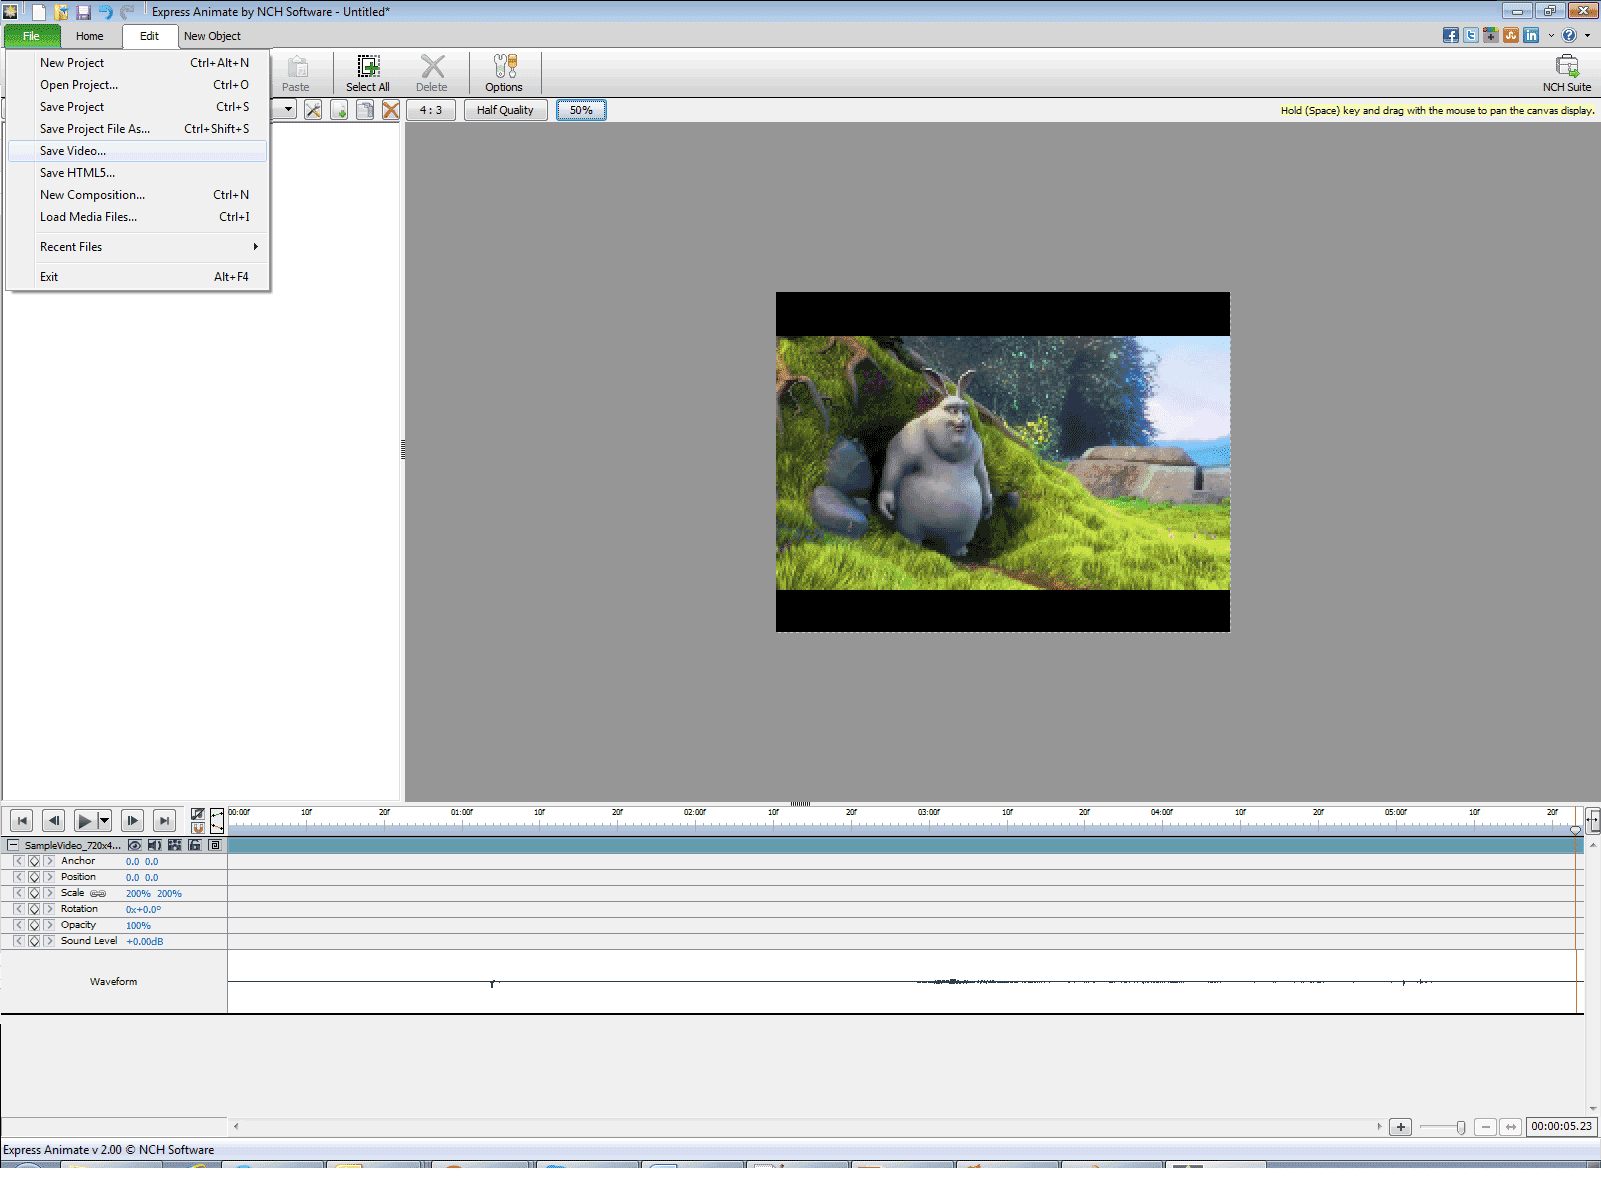The height and width of the screenshot is (1200, 1601).
Task: Toggle keyframe diamond for Anchor
Action: click(x=34, y=861)
